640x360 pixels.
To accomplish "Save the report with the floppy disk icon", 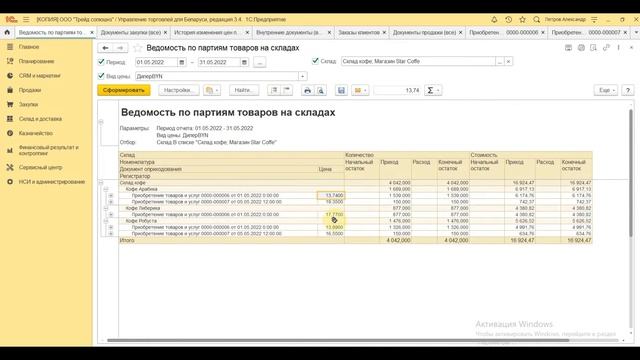I will pyautogui.click(x=341, y=90).
